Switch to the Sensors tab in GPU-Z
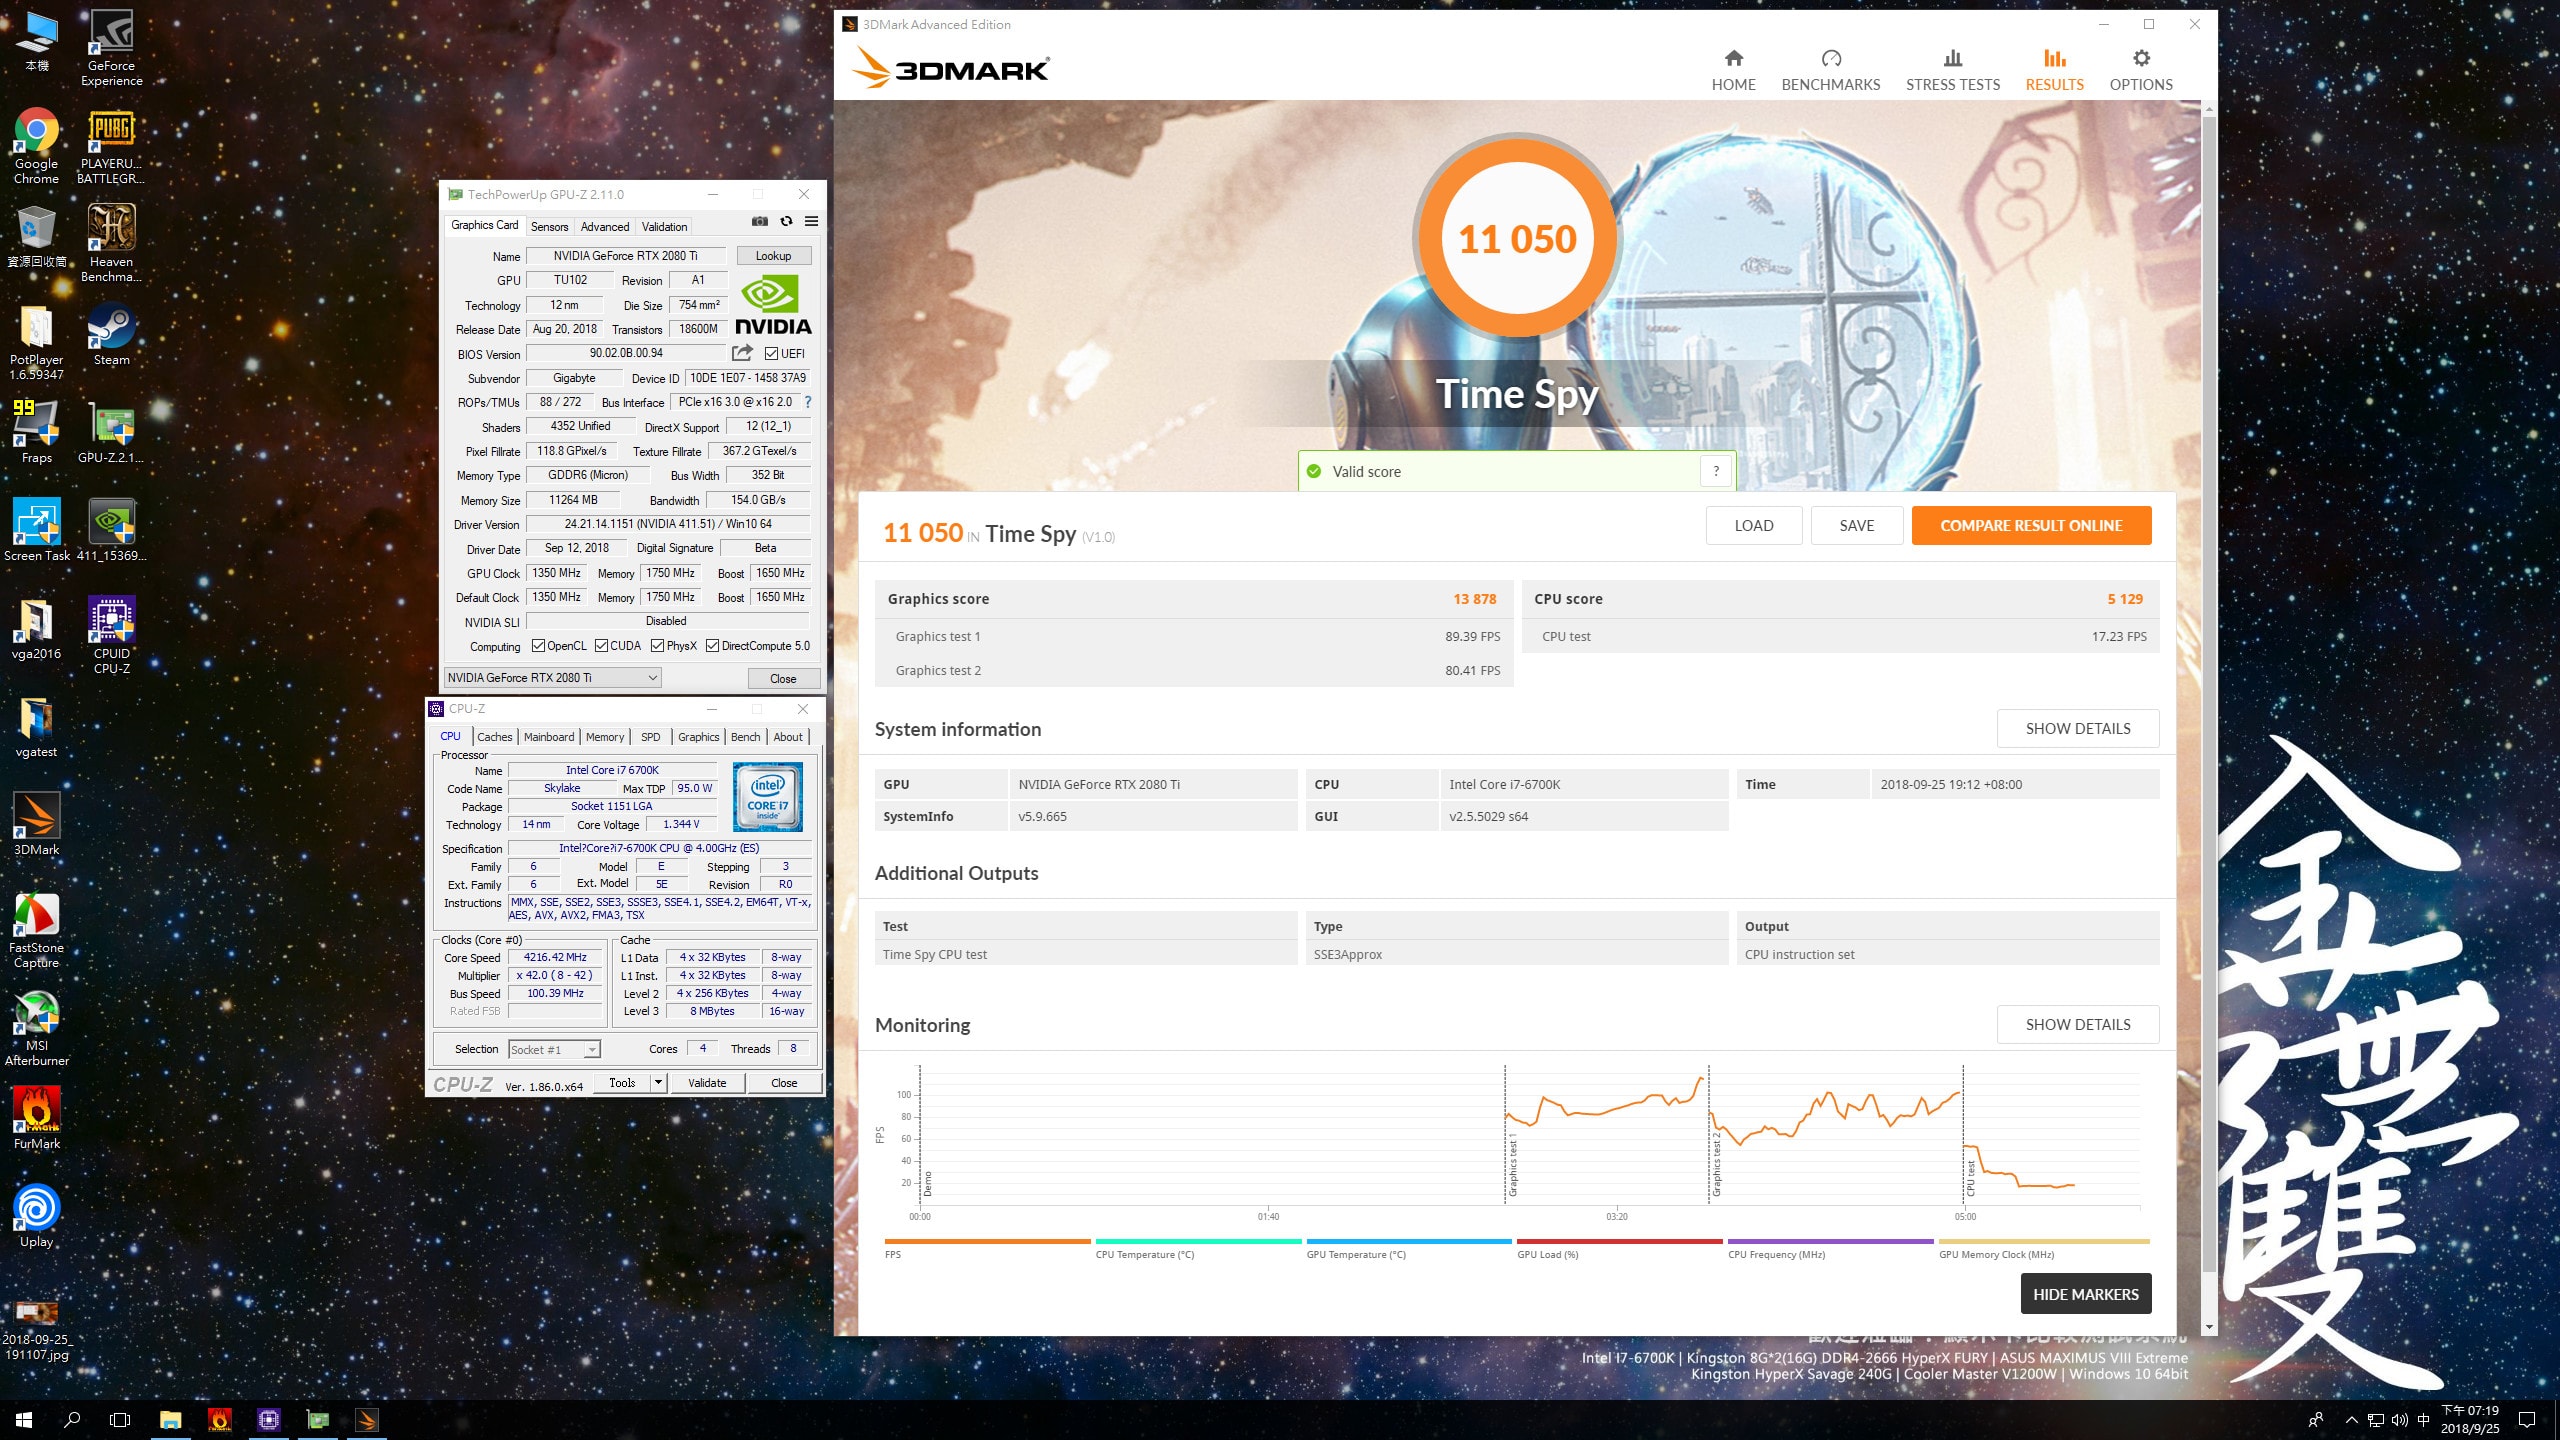Screen dimensions: 2560x1440 tap(549, 226)
